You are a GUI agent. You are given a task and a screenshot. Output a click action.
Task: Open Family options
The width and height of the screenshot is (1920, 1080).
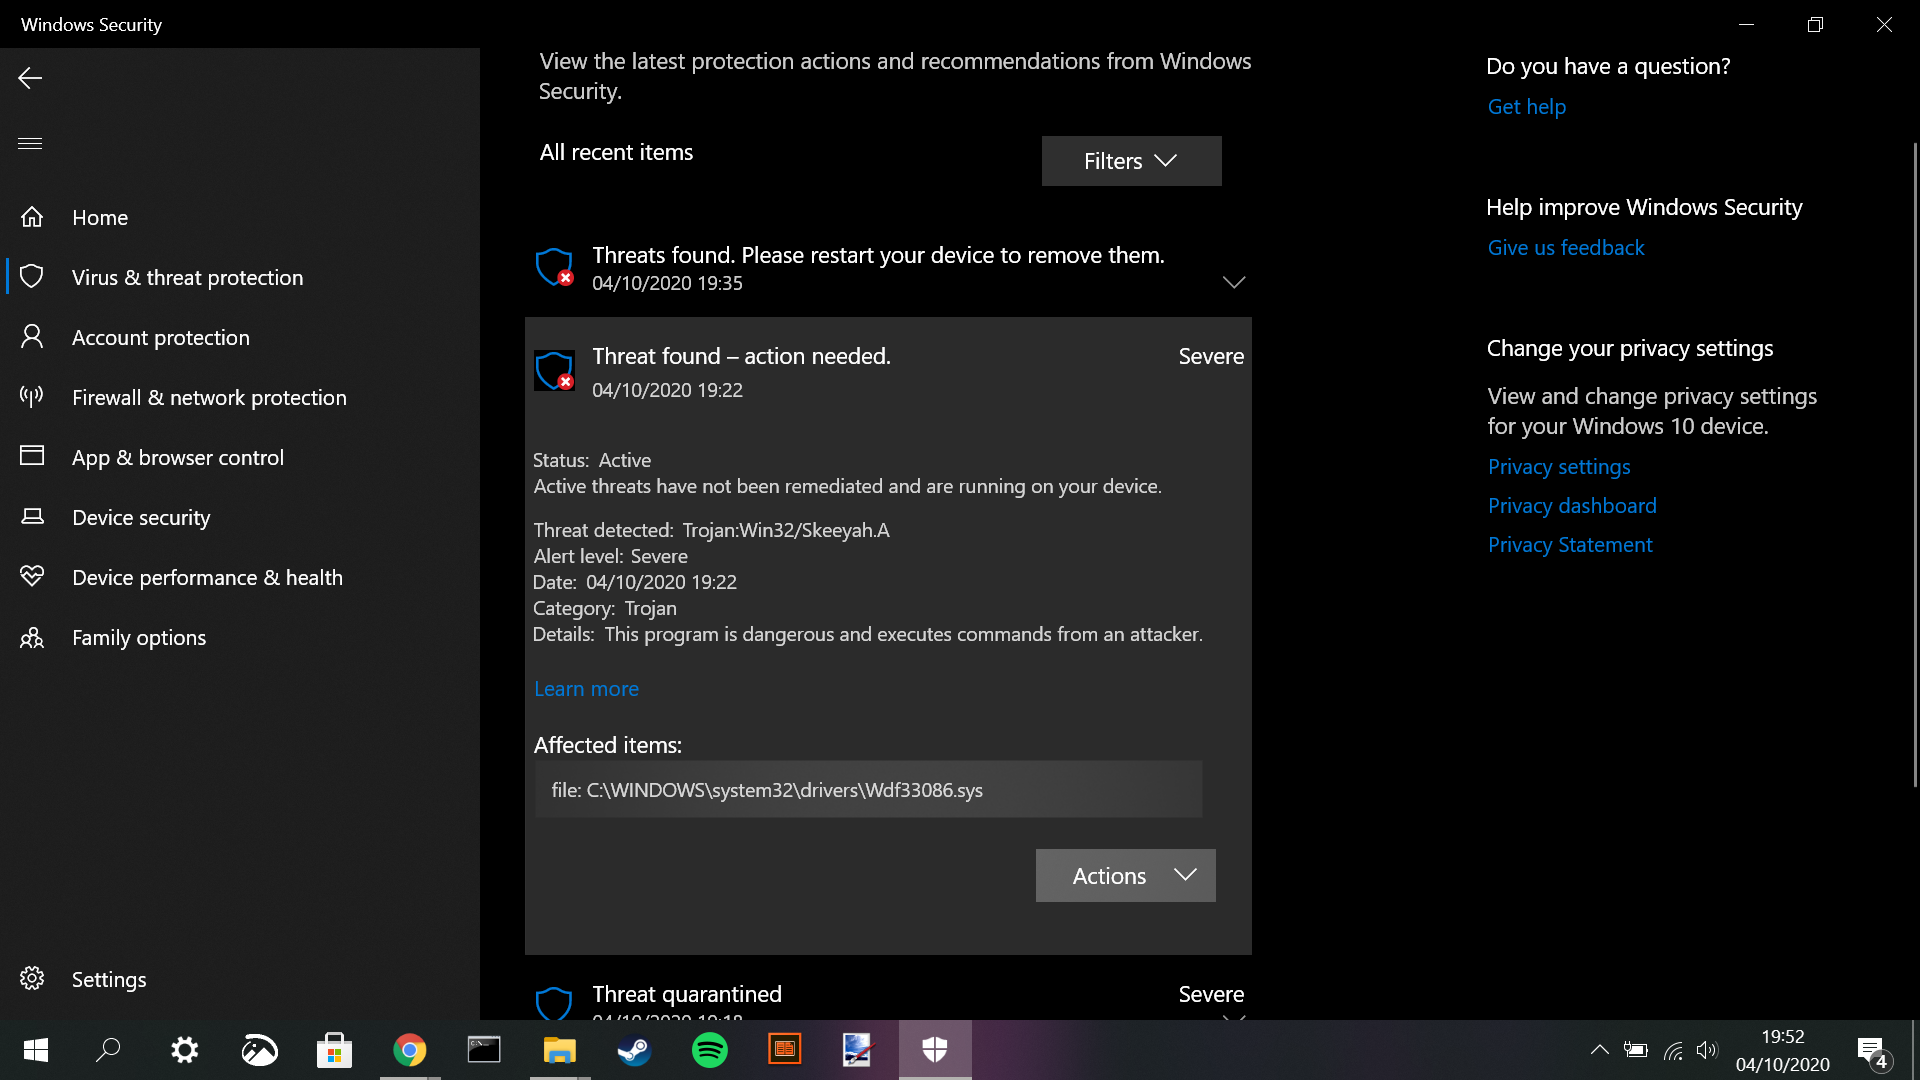coord(240,637)
